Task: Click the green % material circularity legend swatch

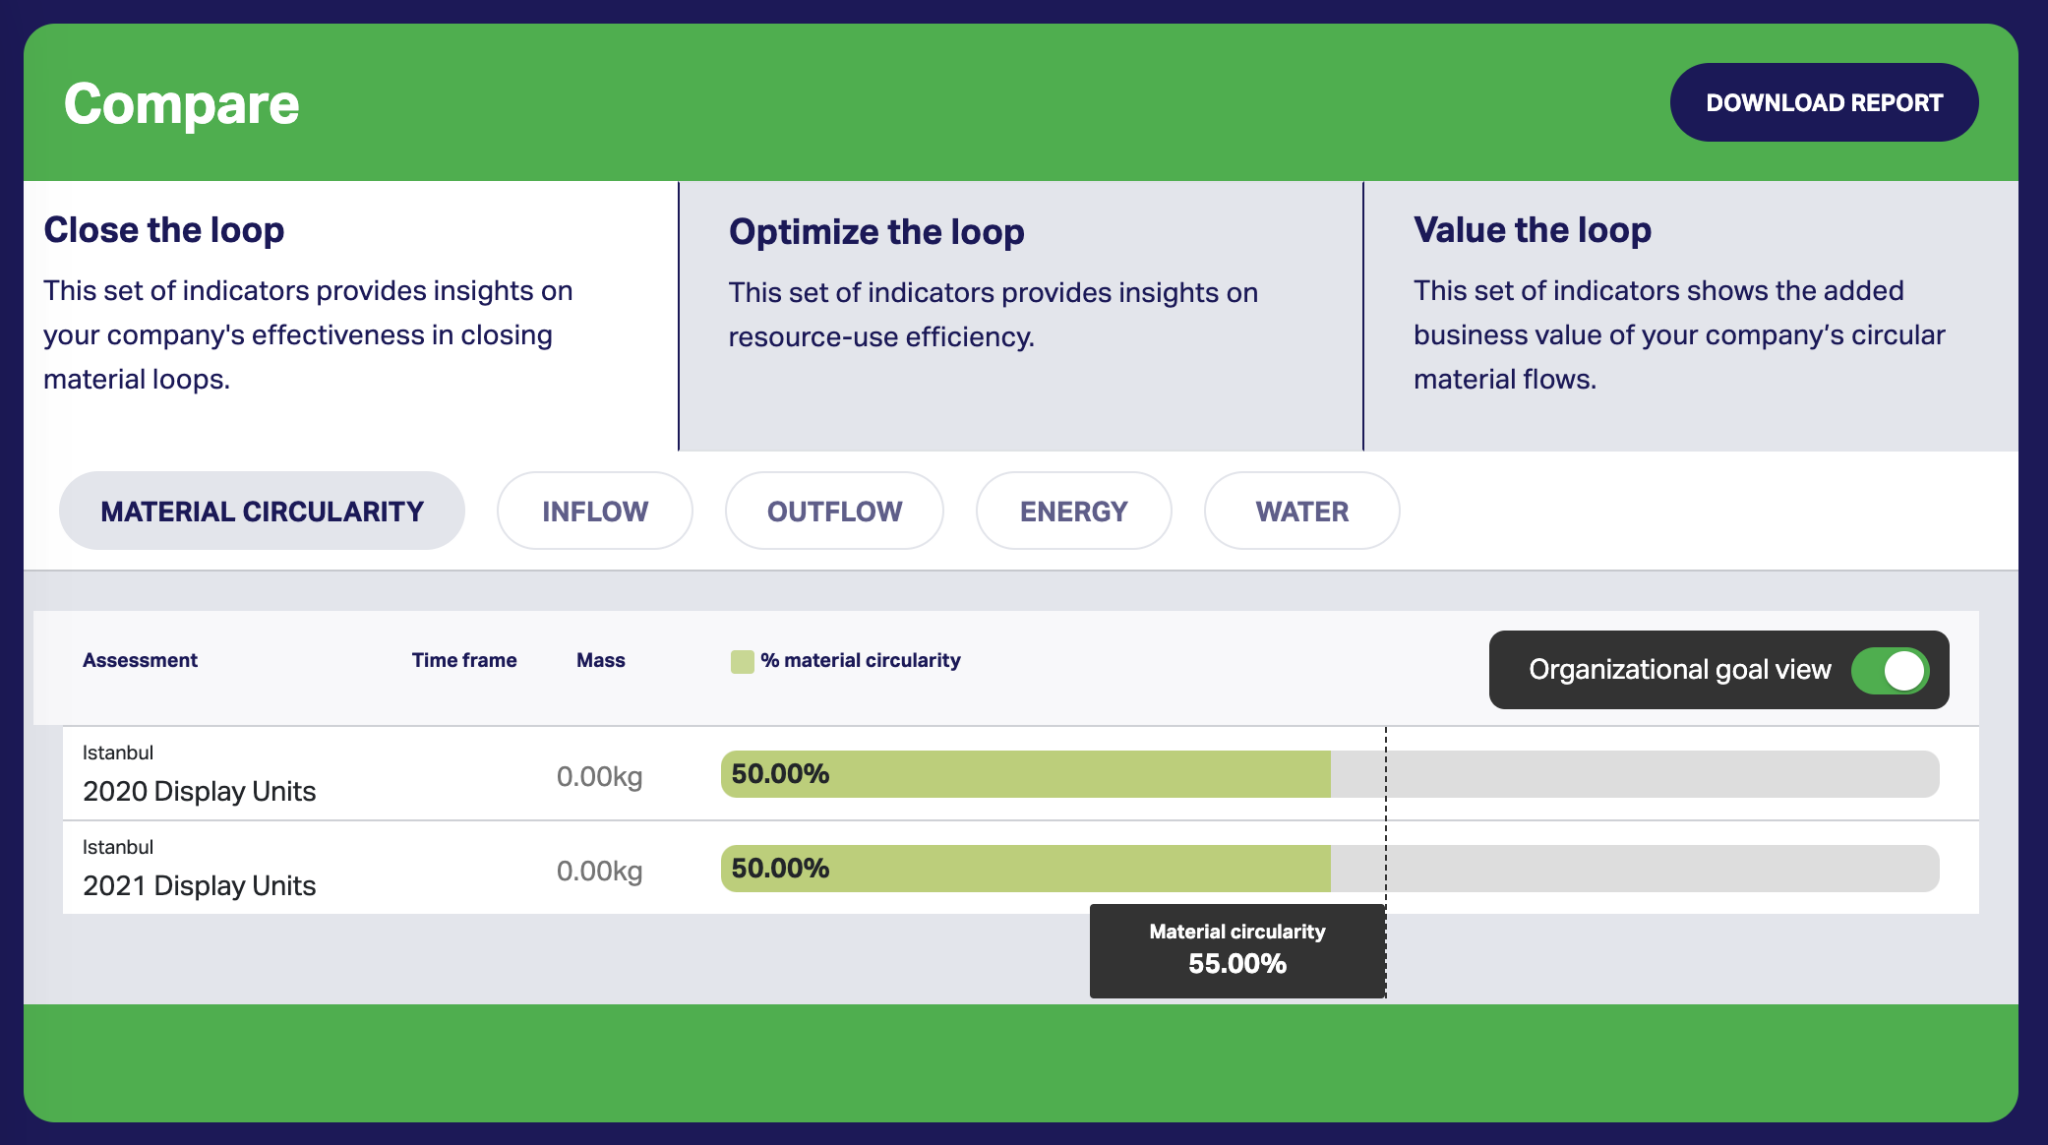Action: pyautogui.click(x=741, y=660)
